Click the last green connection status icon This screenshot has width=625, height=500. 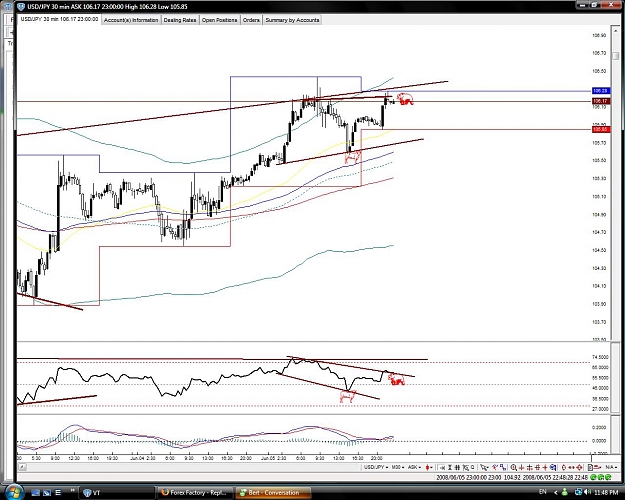pos(608,477)
